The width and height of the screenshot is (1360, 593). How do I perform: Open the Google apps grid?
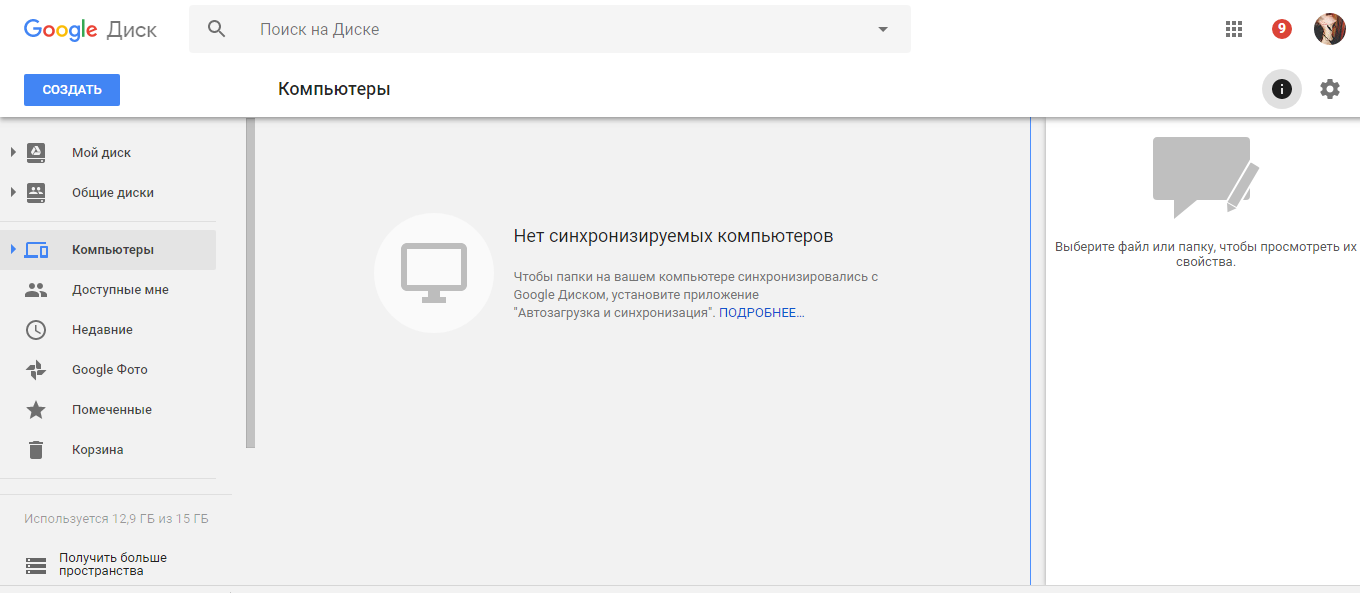[x=1233, y=29]
